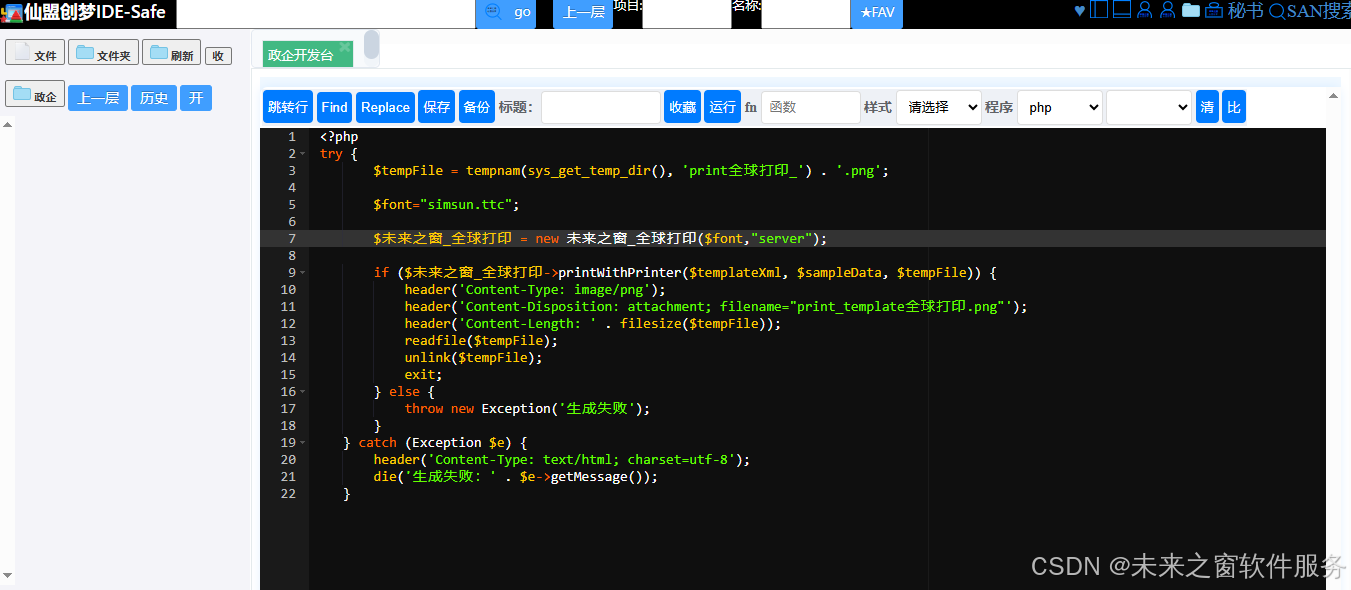Toggle the bottom panel layout icon
Screen dimensions: 1351x590
1122,10
